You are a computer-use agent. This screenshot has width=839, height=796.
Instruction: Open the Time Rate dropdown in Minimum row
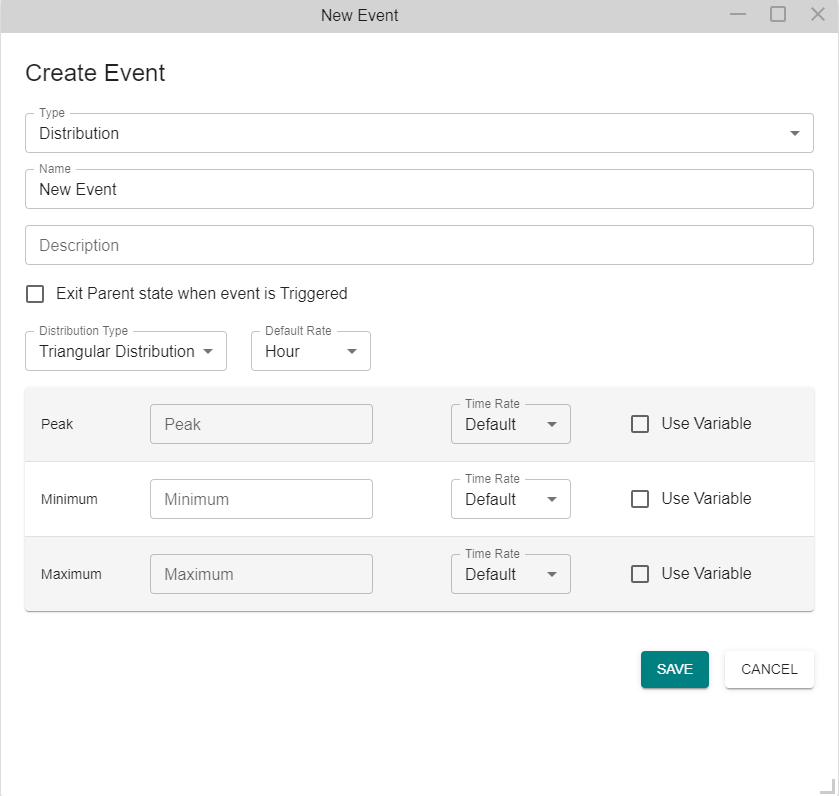pyautogui.click(x=510, y=499)
